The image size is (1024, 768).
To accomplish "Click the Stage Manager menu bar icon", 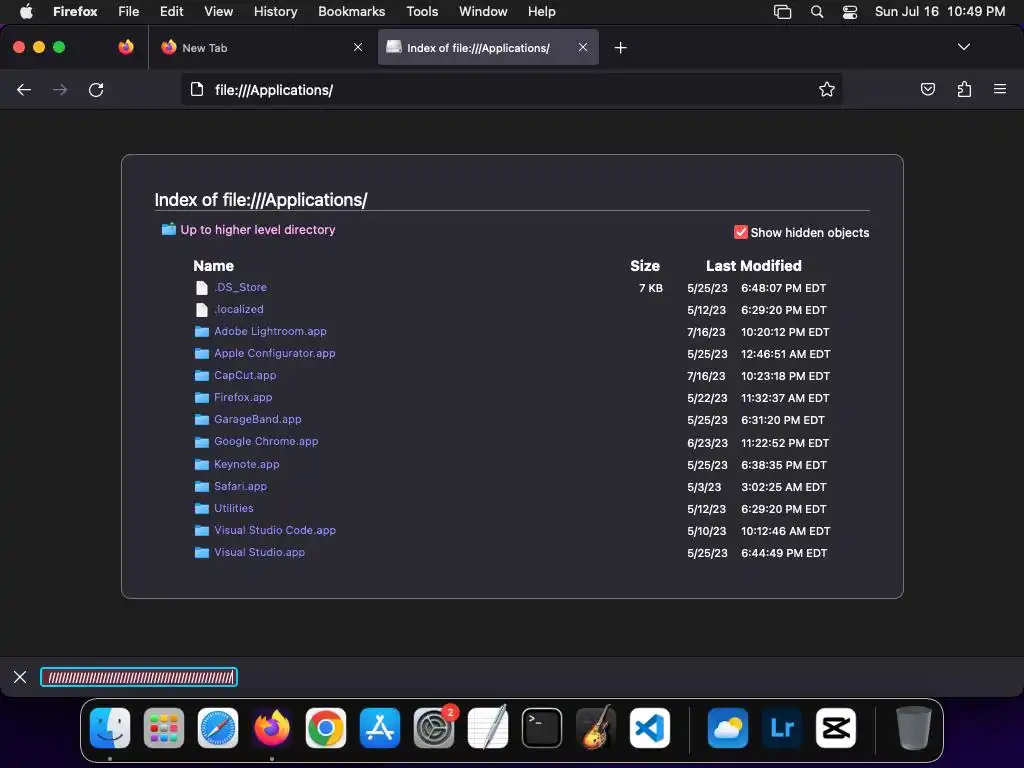I will tap(782, 12).
